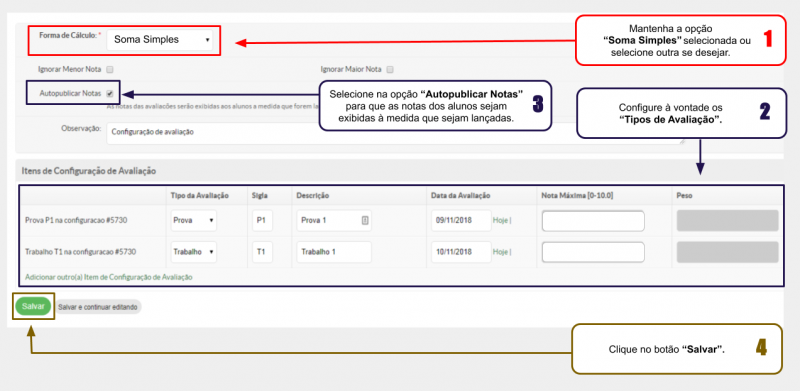
Task: Open the Trabalho type dropdown
Action: (194, 252)
